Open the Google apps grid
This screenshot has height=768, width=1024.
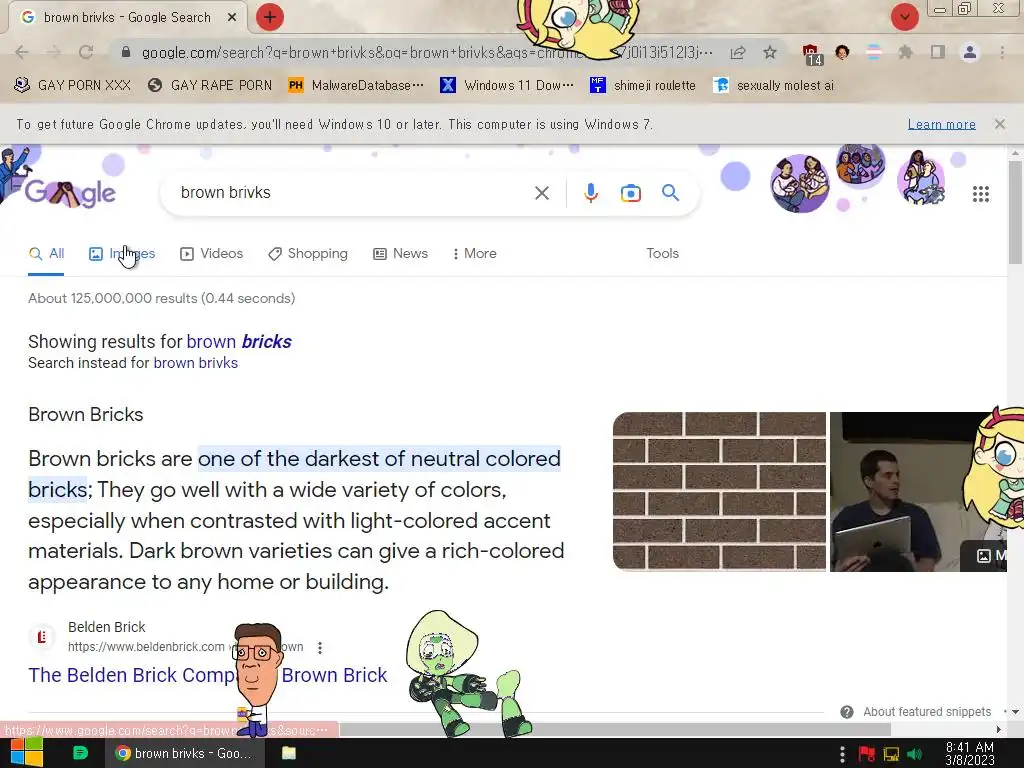coord(980,194)
